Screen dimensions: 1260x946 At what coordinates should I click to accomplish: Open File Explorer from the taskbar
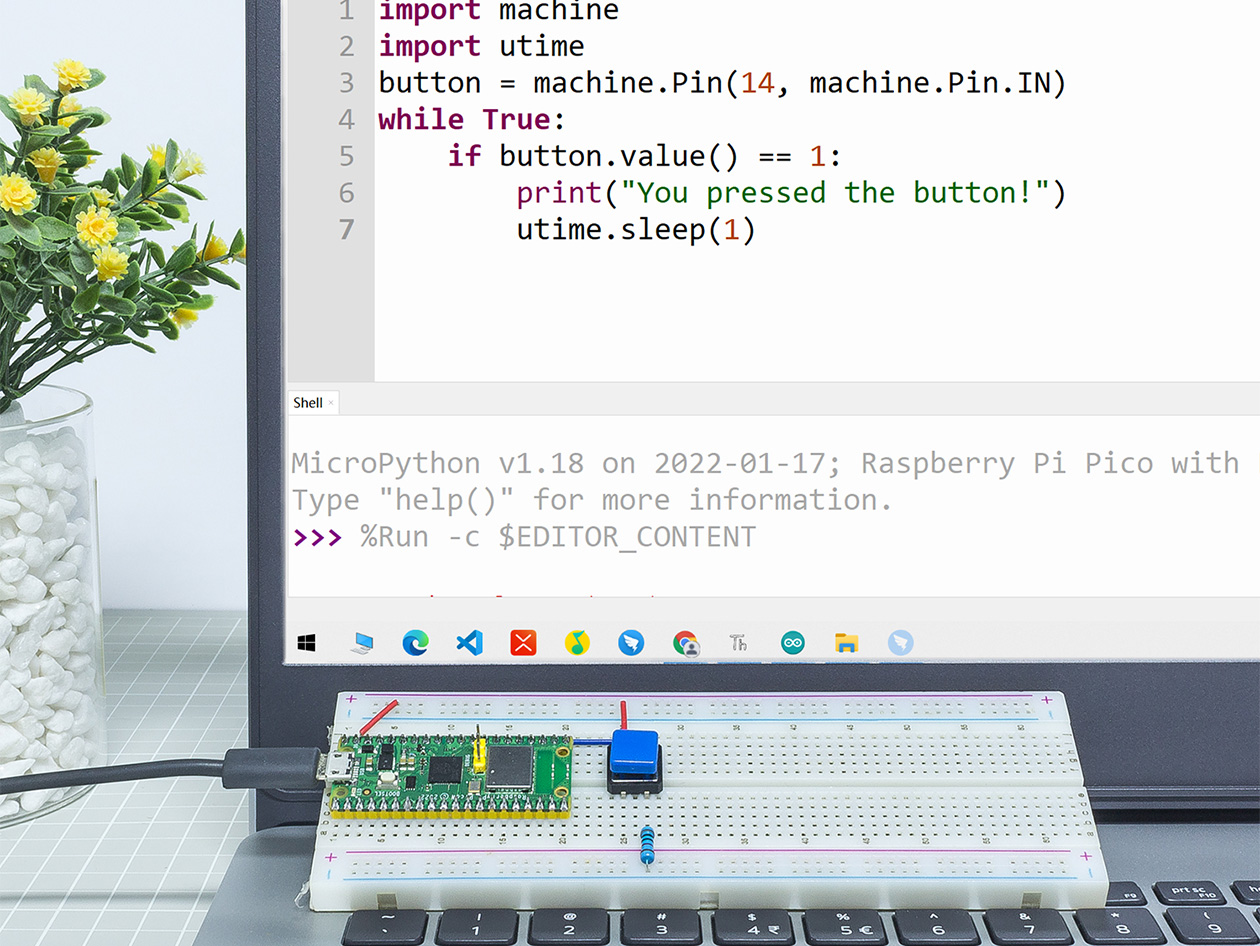pos(846,643)
